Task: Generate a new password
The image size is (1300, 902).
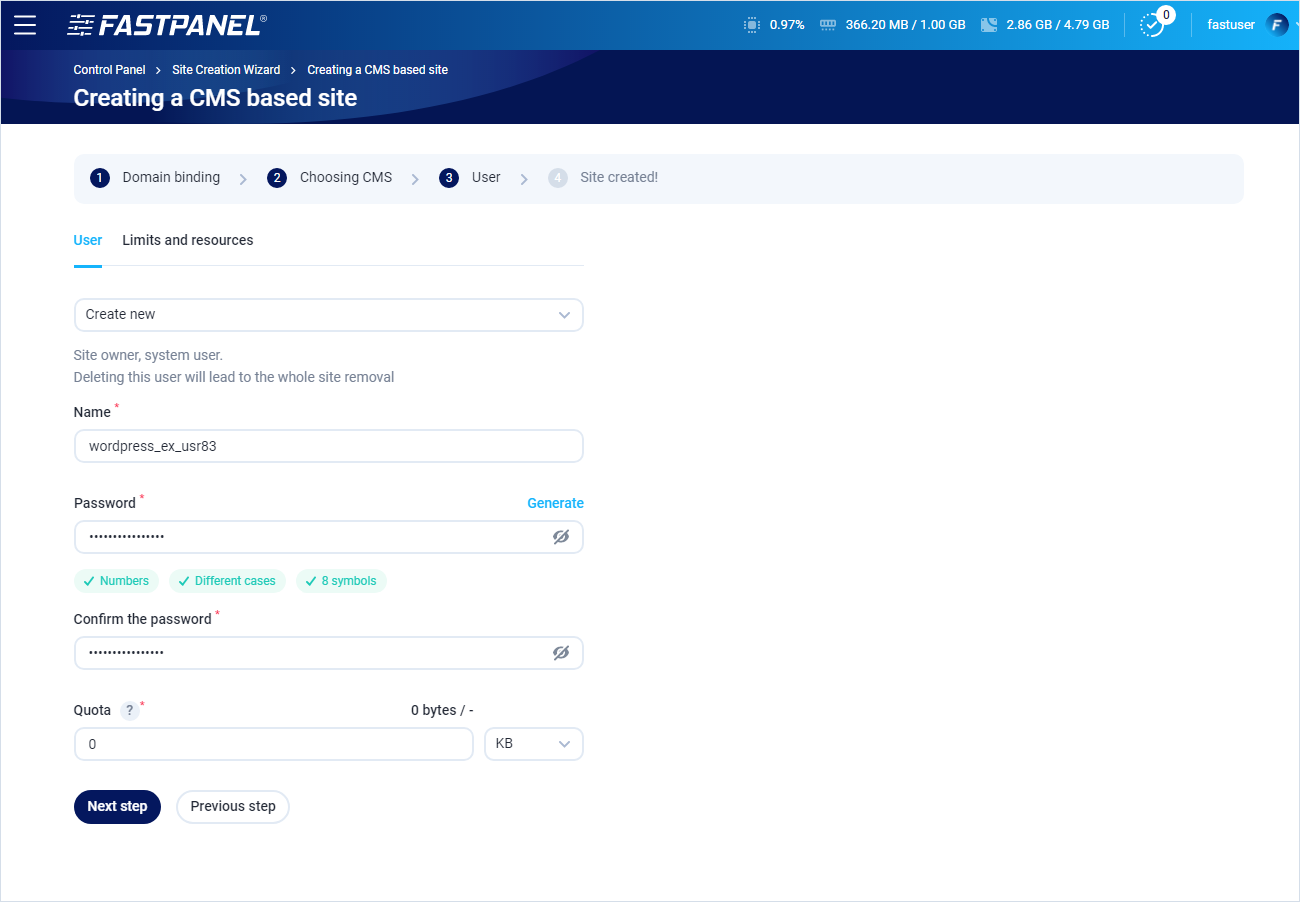Action: (555, 503)
